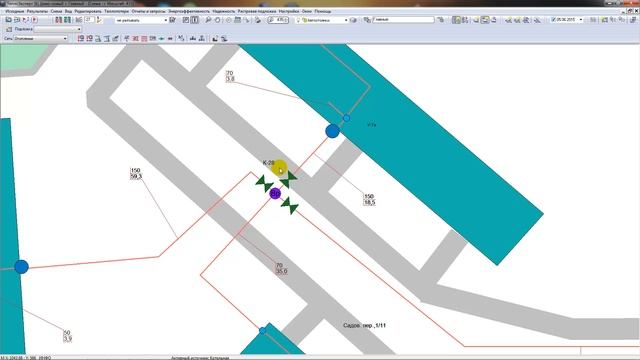Image resolution: width=640 pixels, height=360 pixels.
Task: Click the zoom scale value field
Action: [x=278, y=20]
